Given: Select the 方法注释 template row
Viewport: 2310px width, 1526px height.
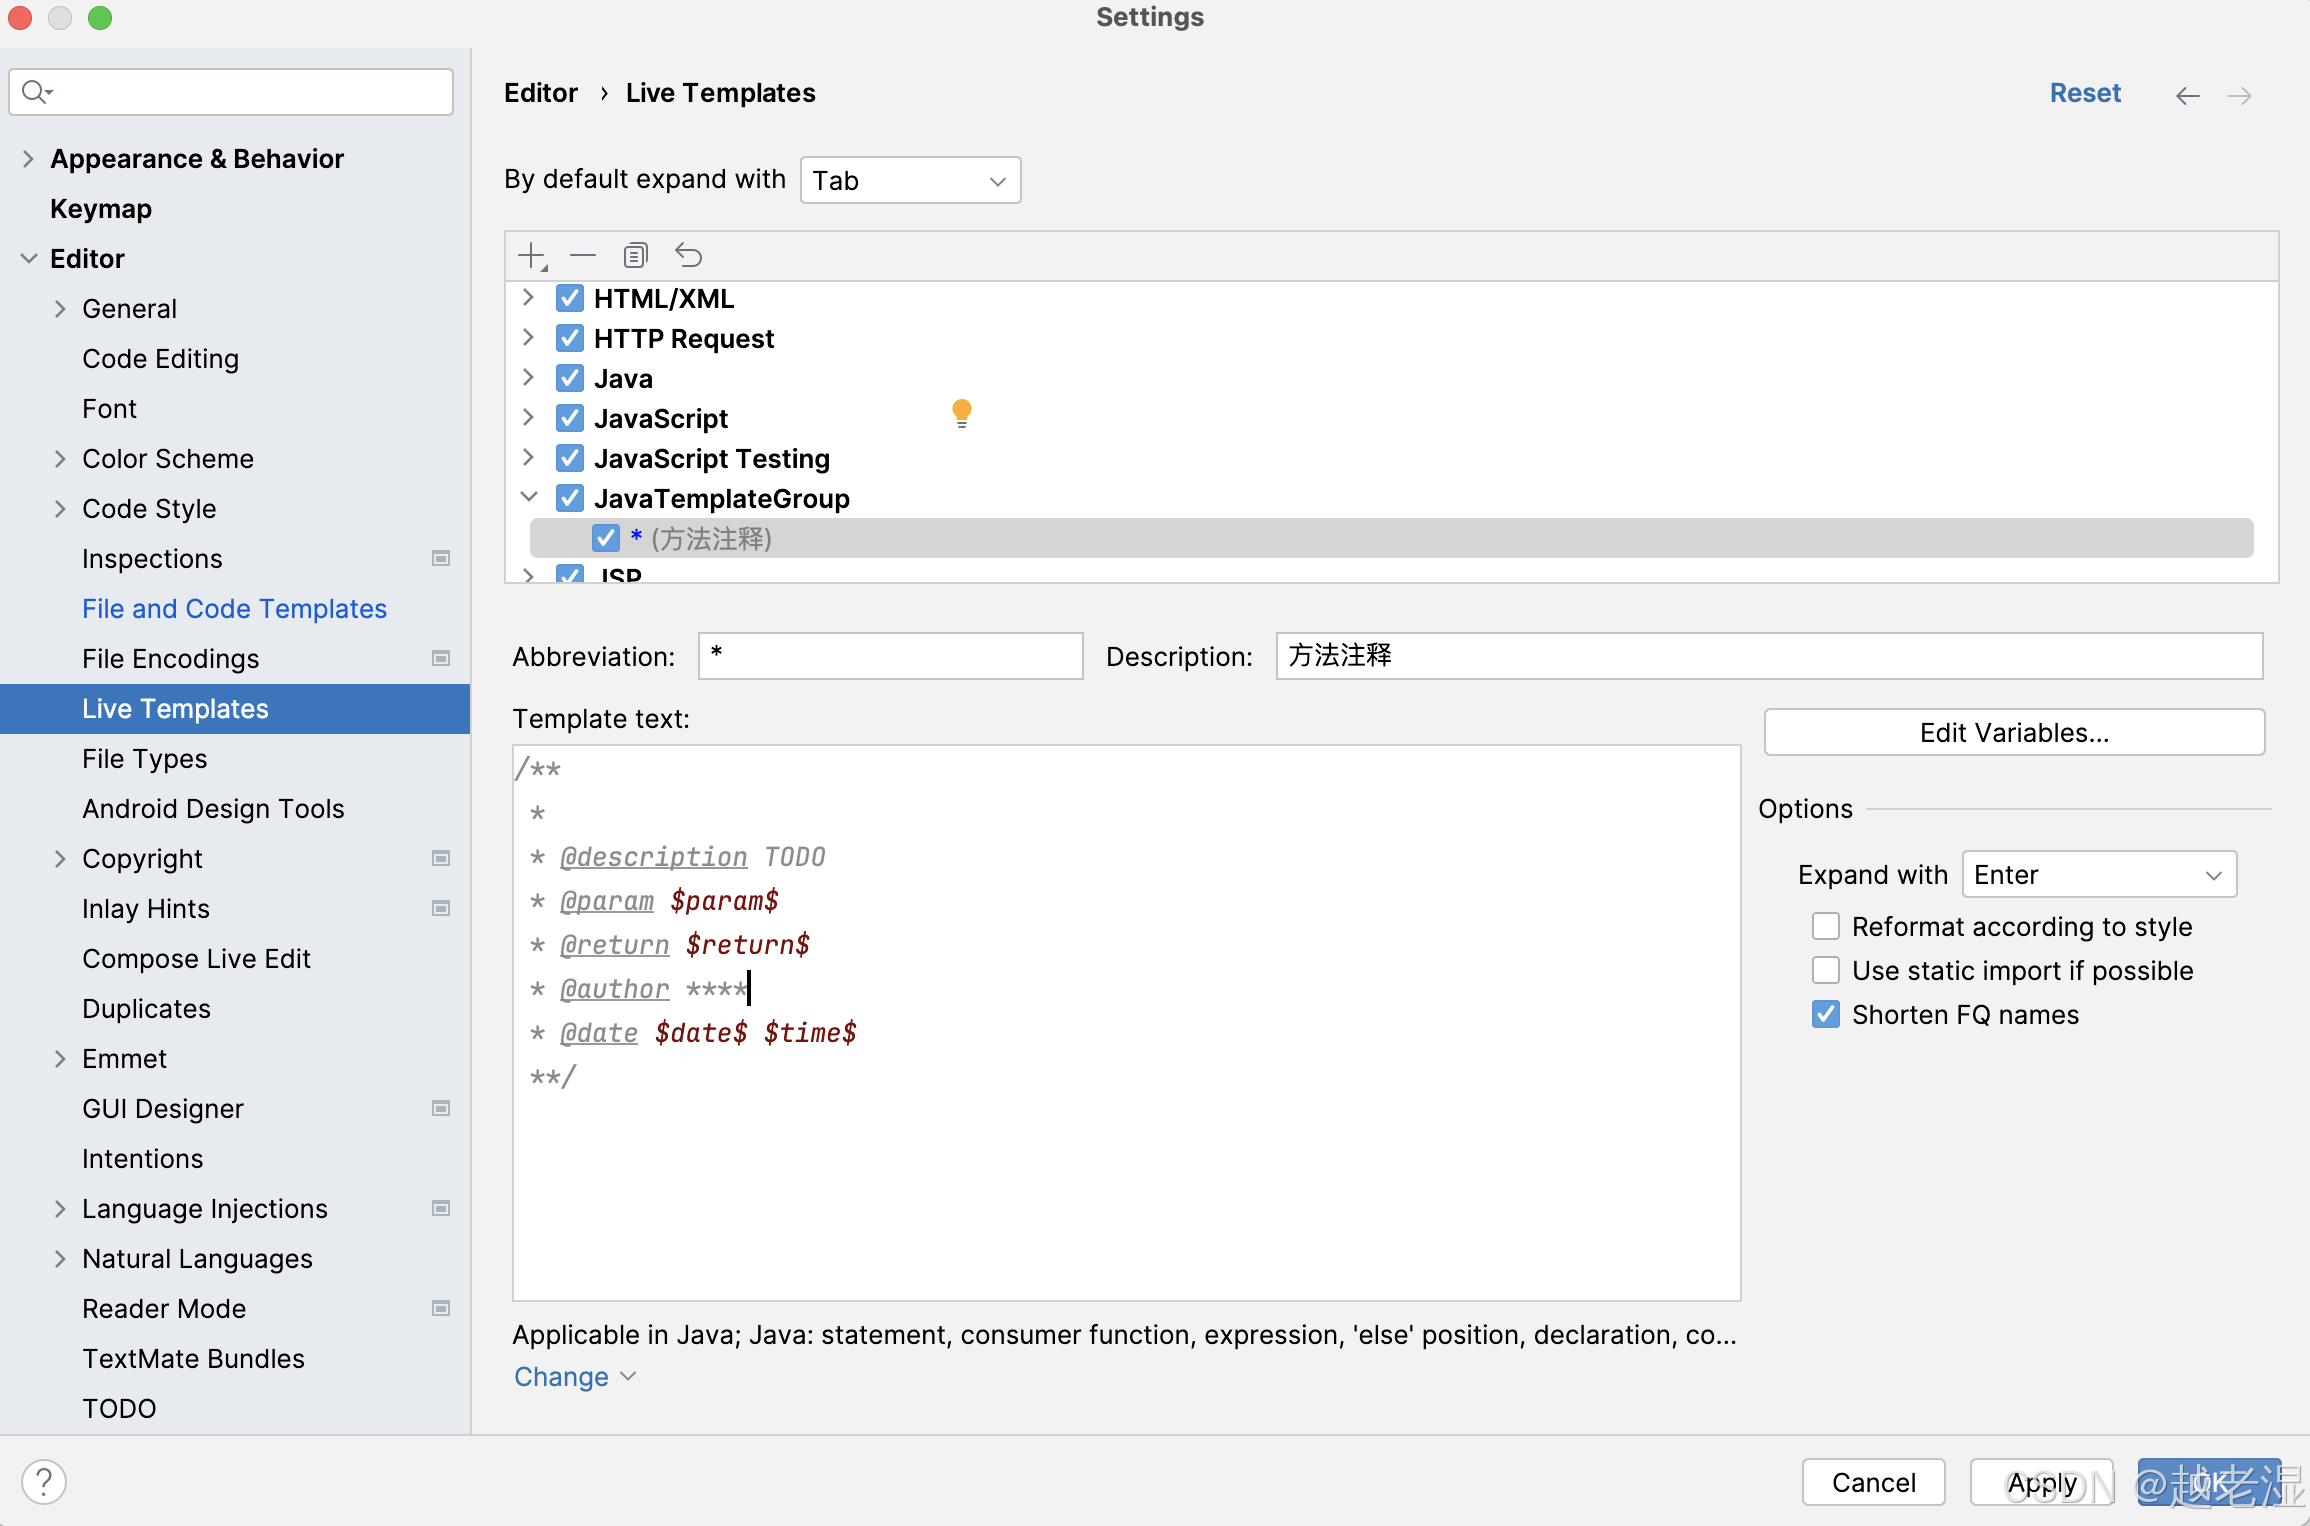Looking at the screenshot, I should [x=712, y=539].
